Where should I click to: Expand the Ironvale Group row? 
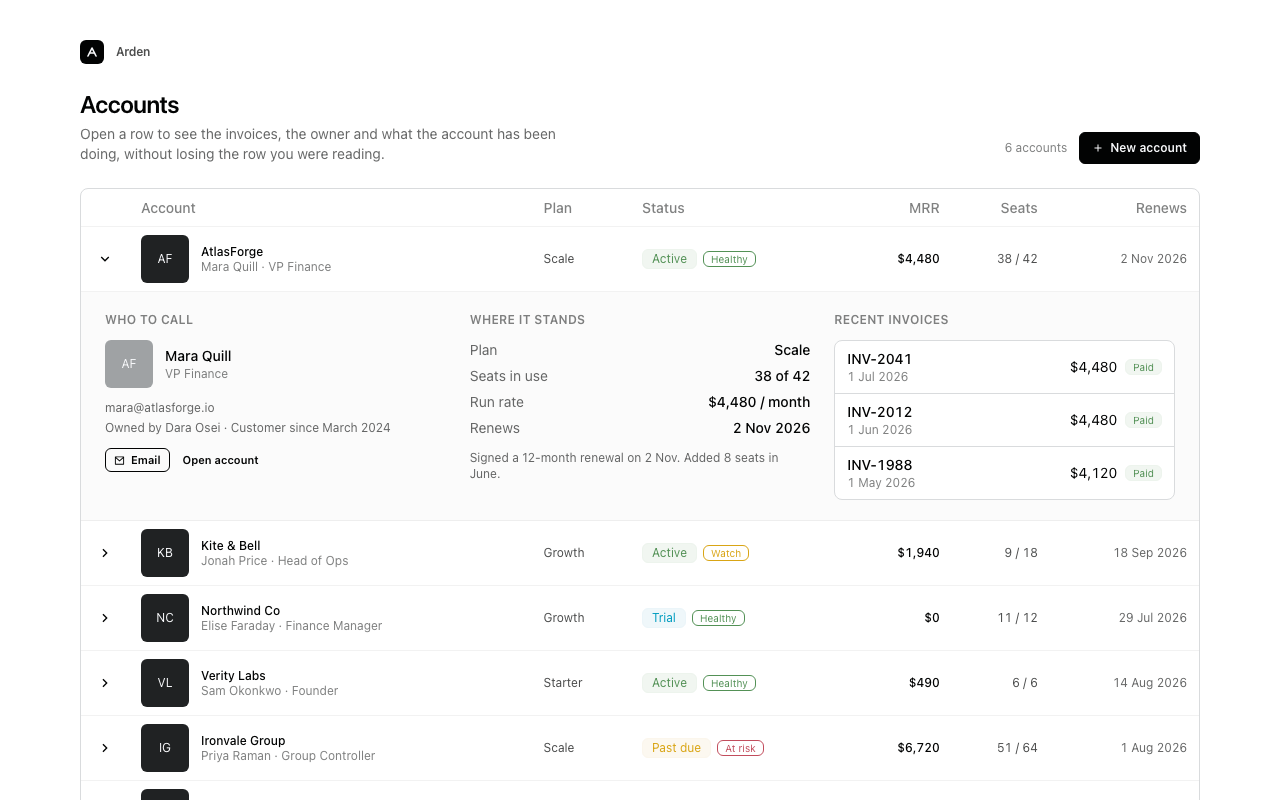click(105, 748)
